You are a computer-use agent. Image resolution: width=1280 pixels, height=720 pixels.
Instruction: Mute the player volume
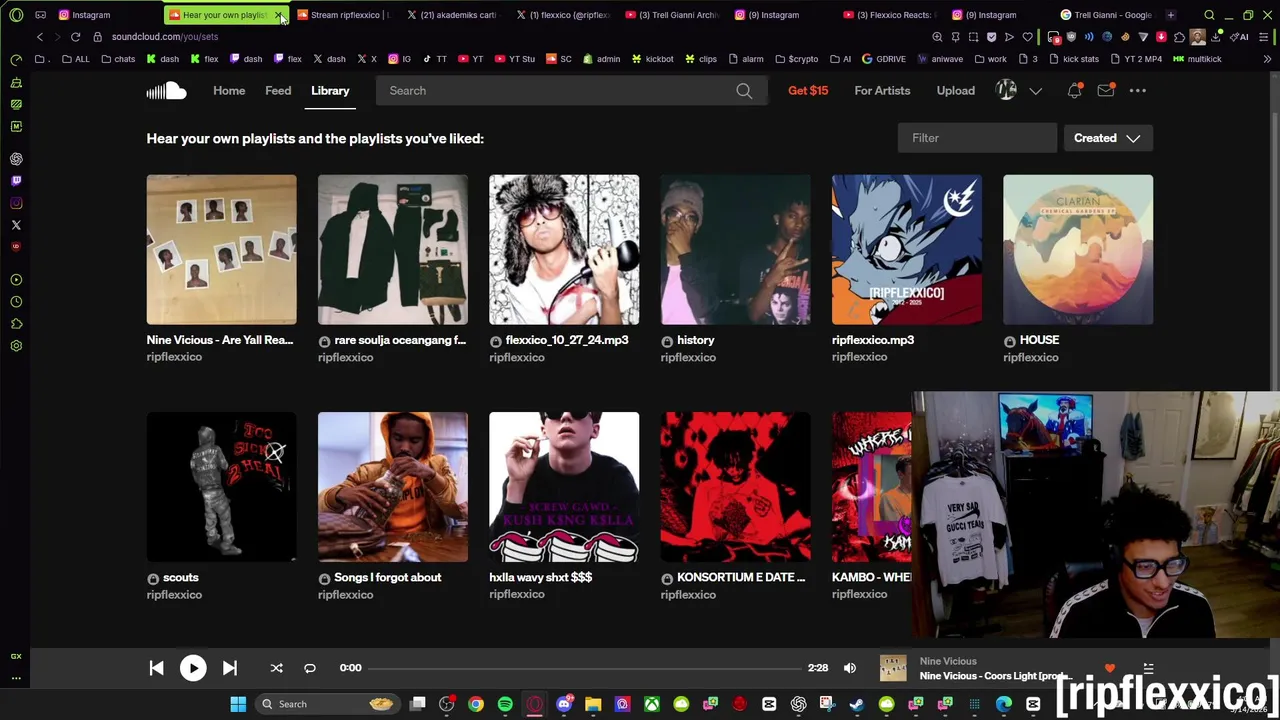click(850, 668)
